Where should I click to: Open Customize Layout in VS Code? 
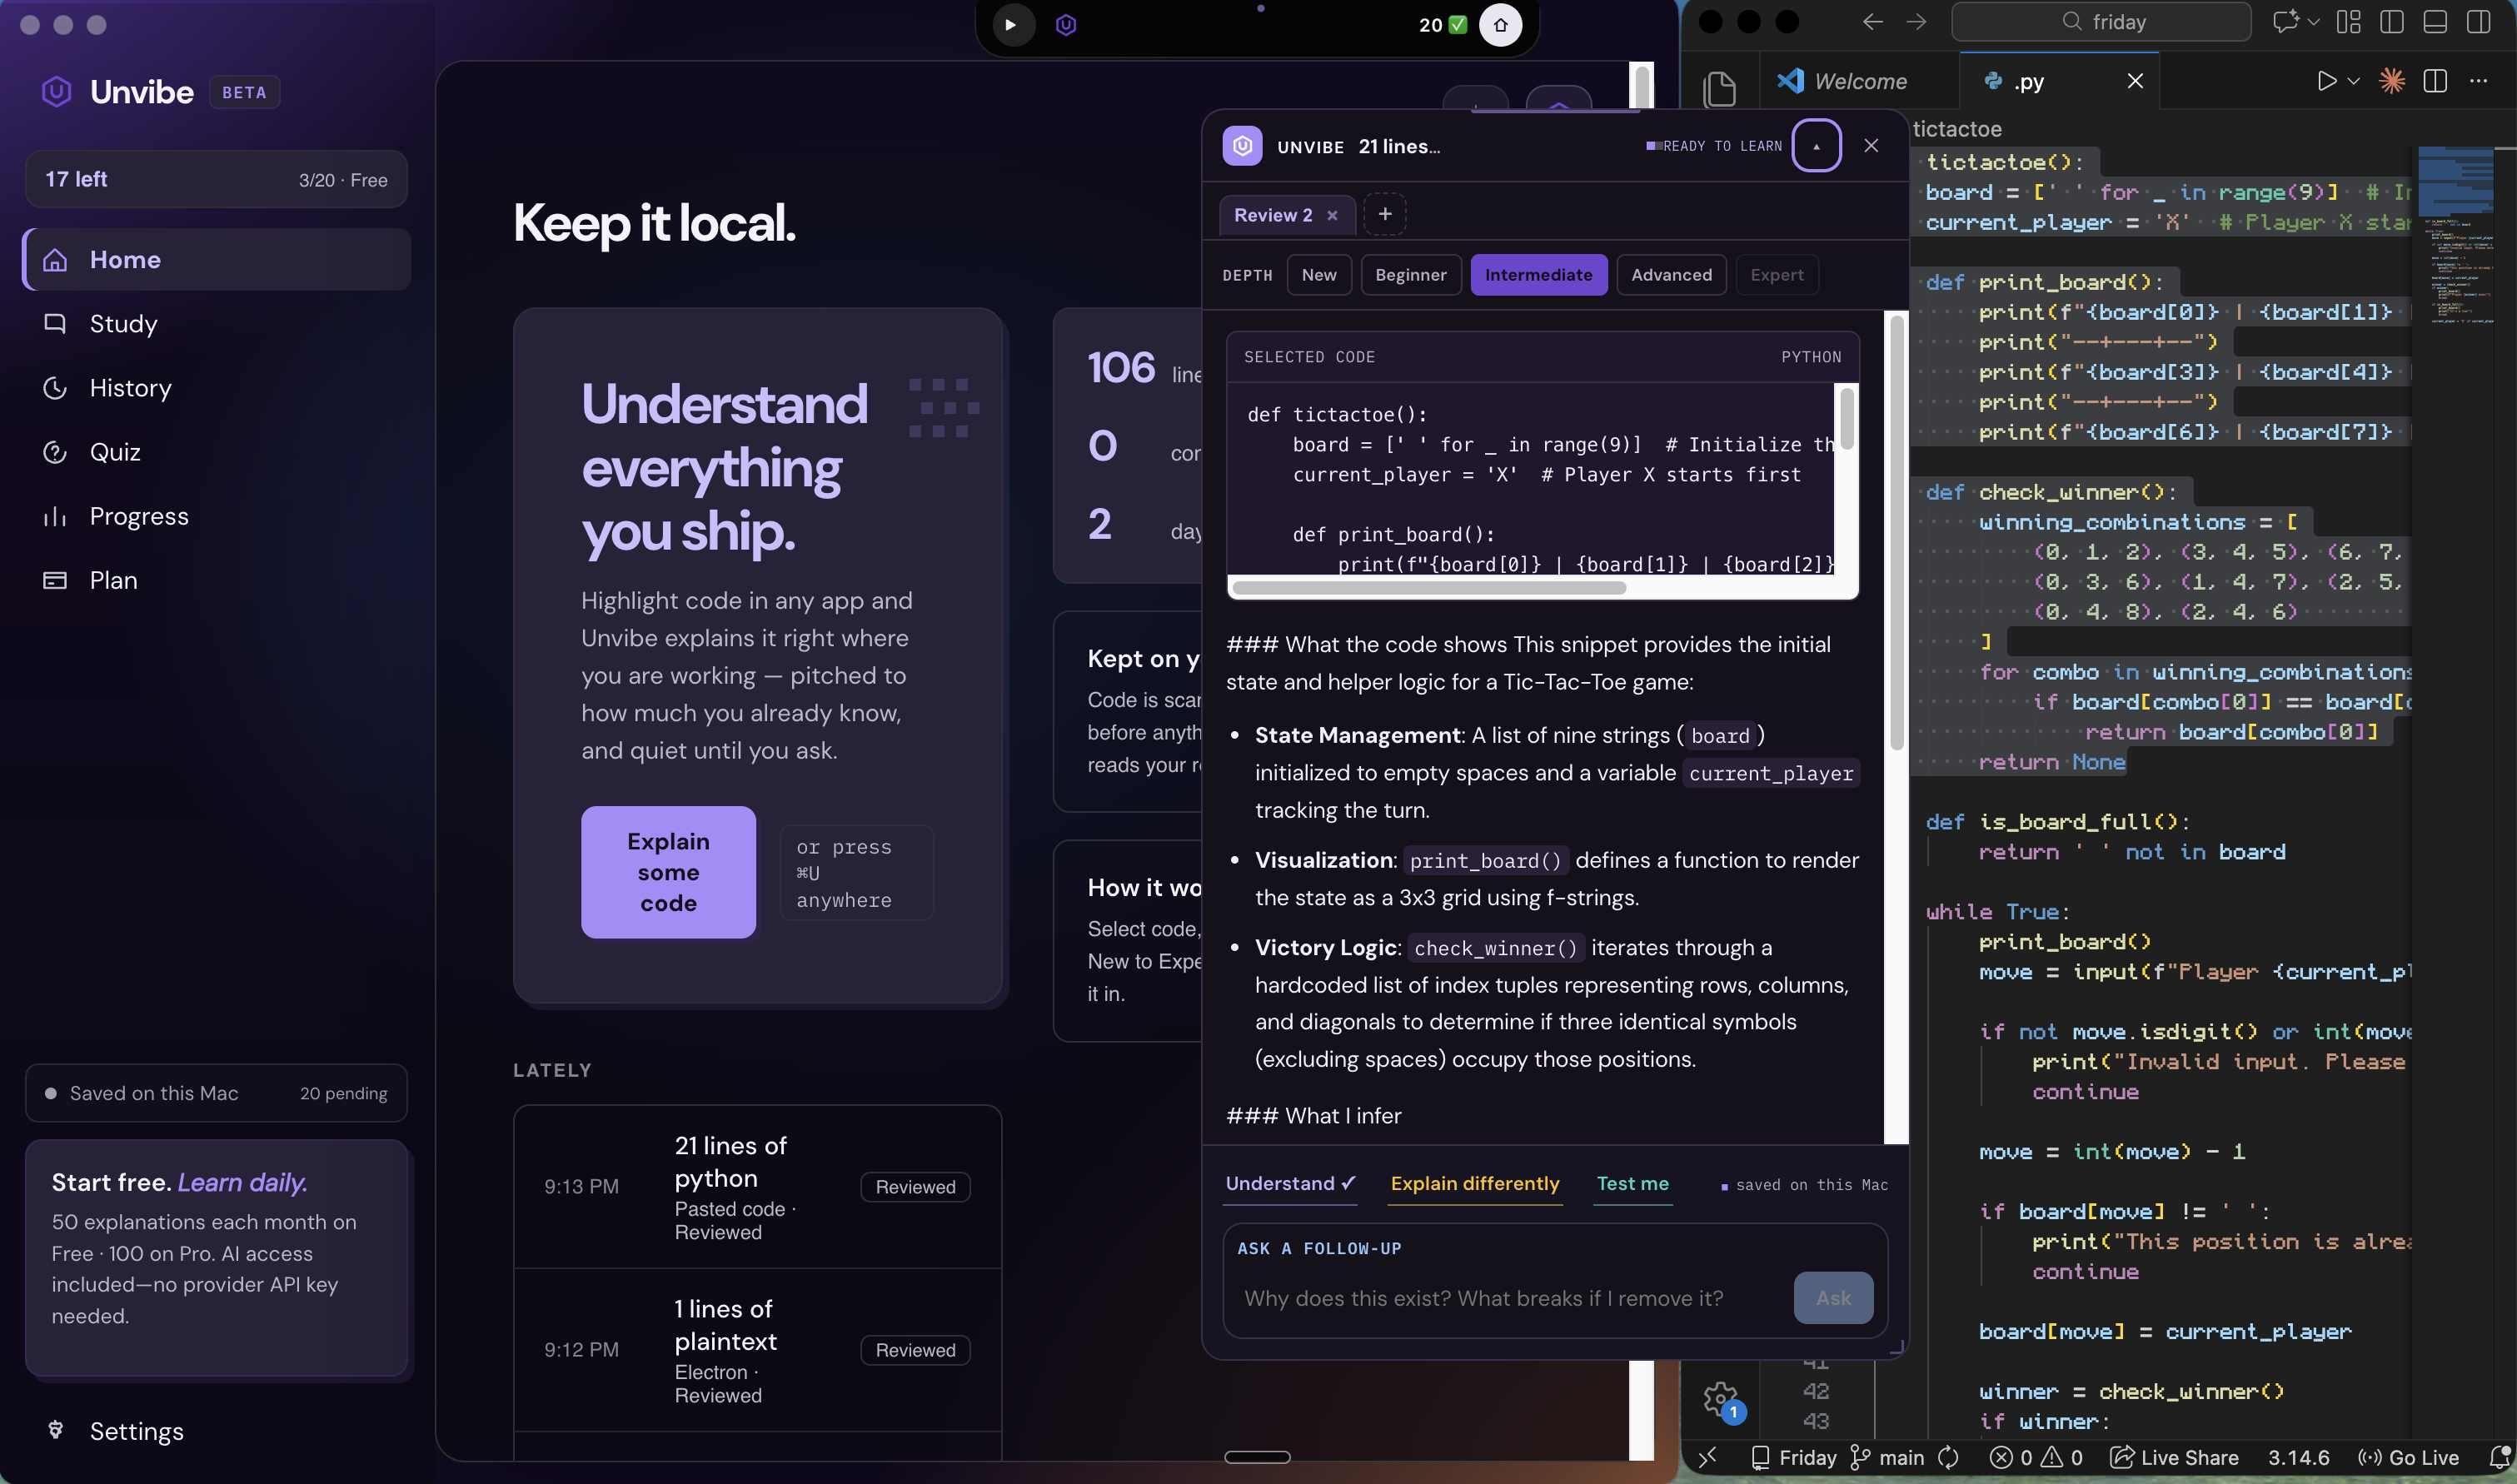point(2349,22)
